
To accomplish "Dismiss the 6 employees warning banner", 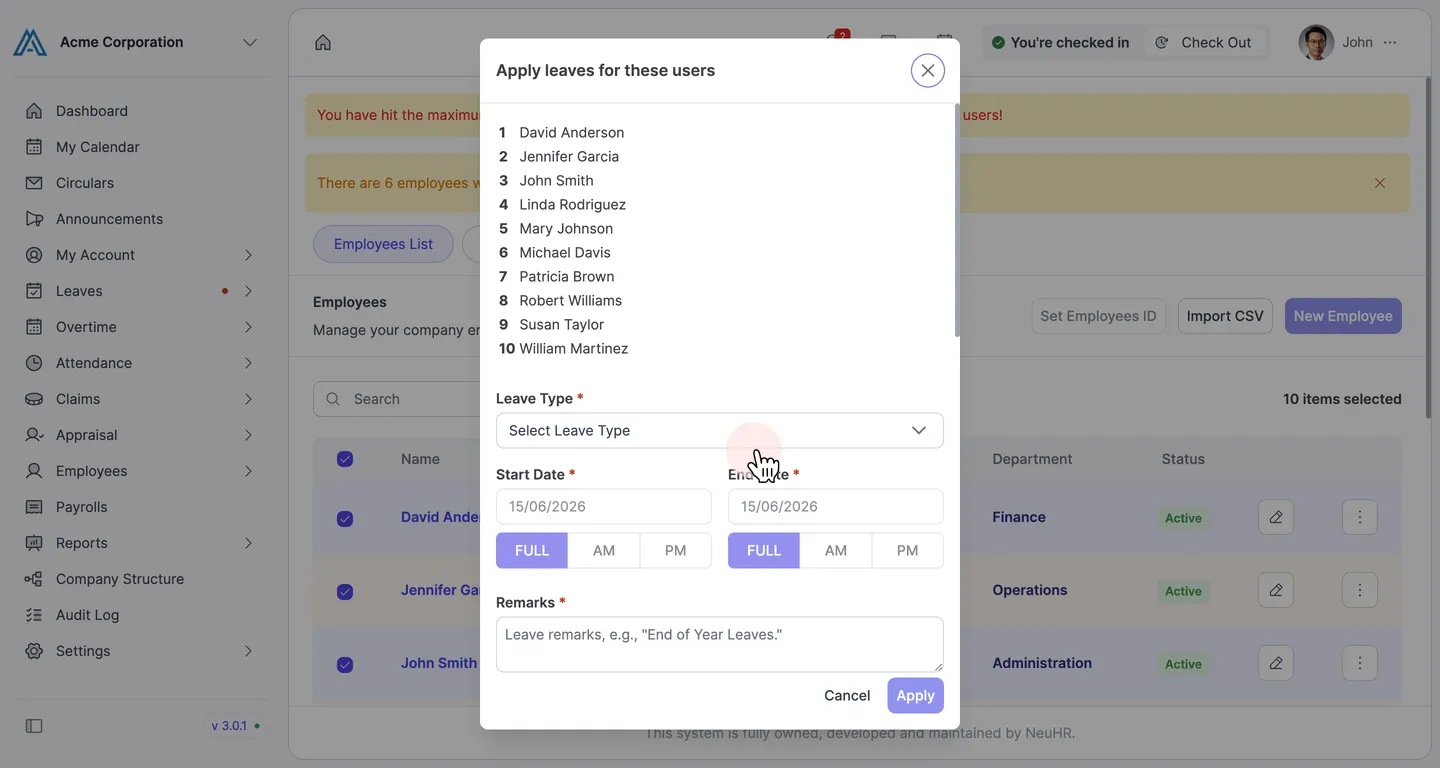I will 1380,183.
